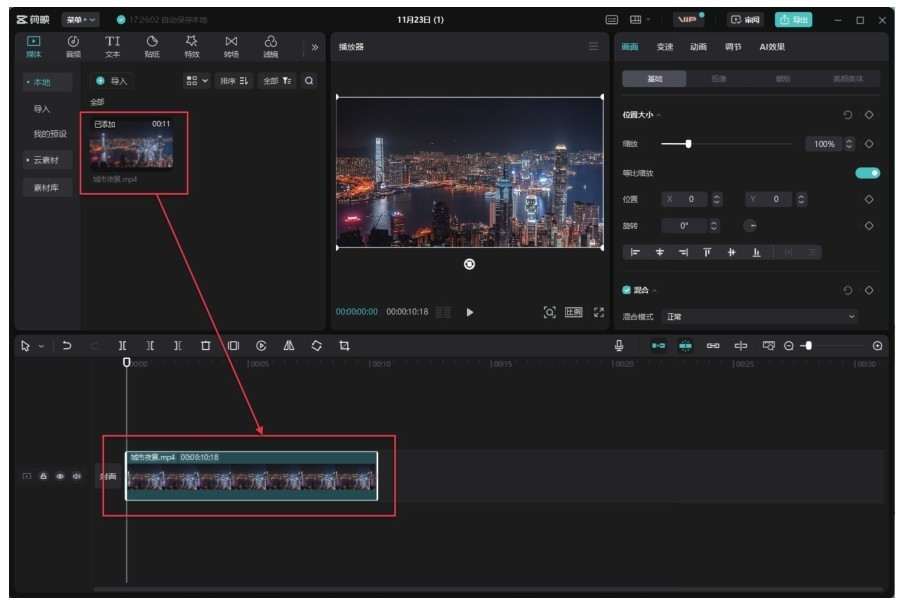The height and width of the screenshot is (606, 899).
Task: Add keyframe for the 缩放 scale row
Action: pyautogui.click(x=869, y=144)
